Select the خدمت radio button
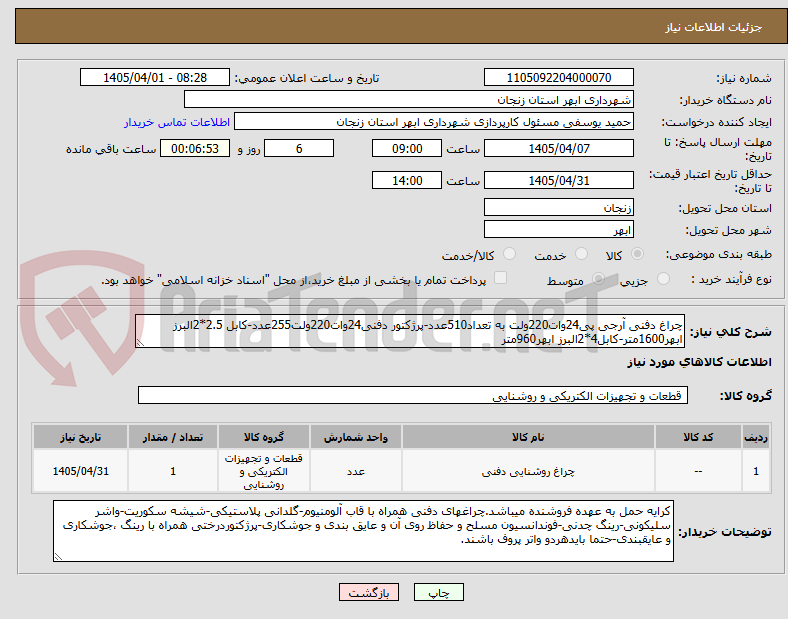 point(581,254)
